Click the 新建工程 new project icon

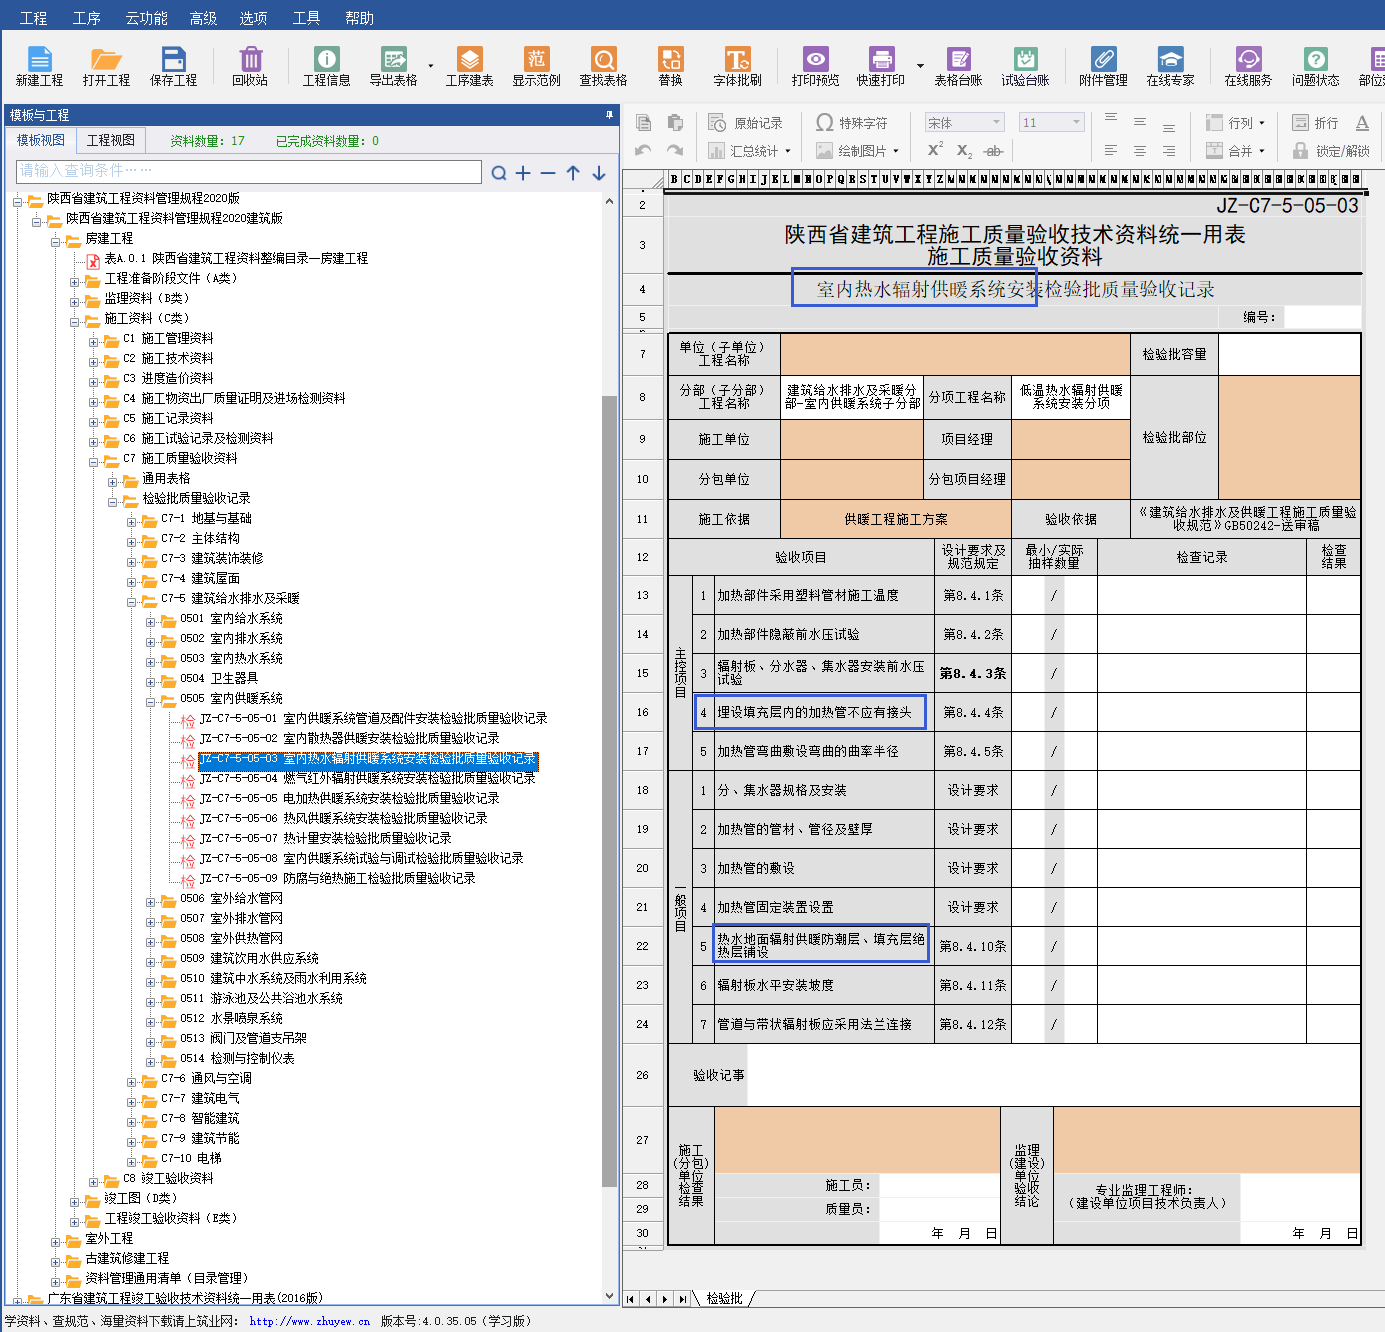coord(39,67)
